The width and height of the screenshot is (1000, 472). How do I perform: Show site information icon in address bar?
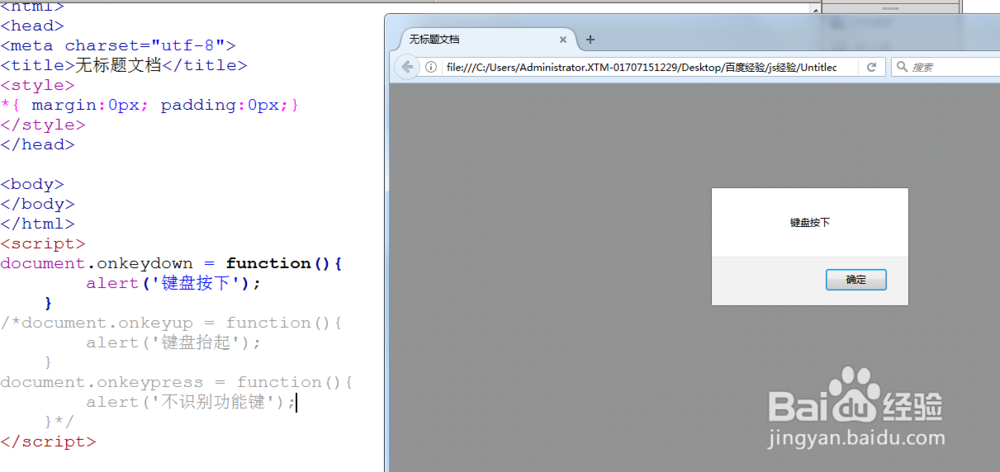coord(431,67)
